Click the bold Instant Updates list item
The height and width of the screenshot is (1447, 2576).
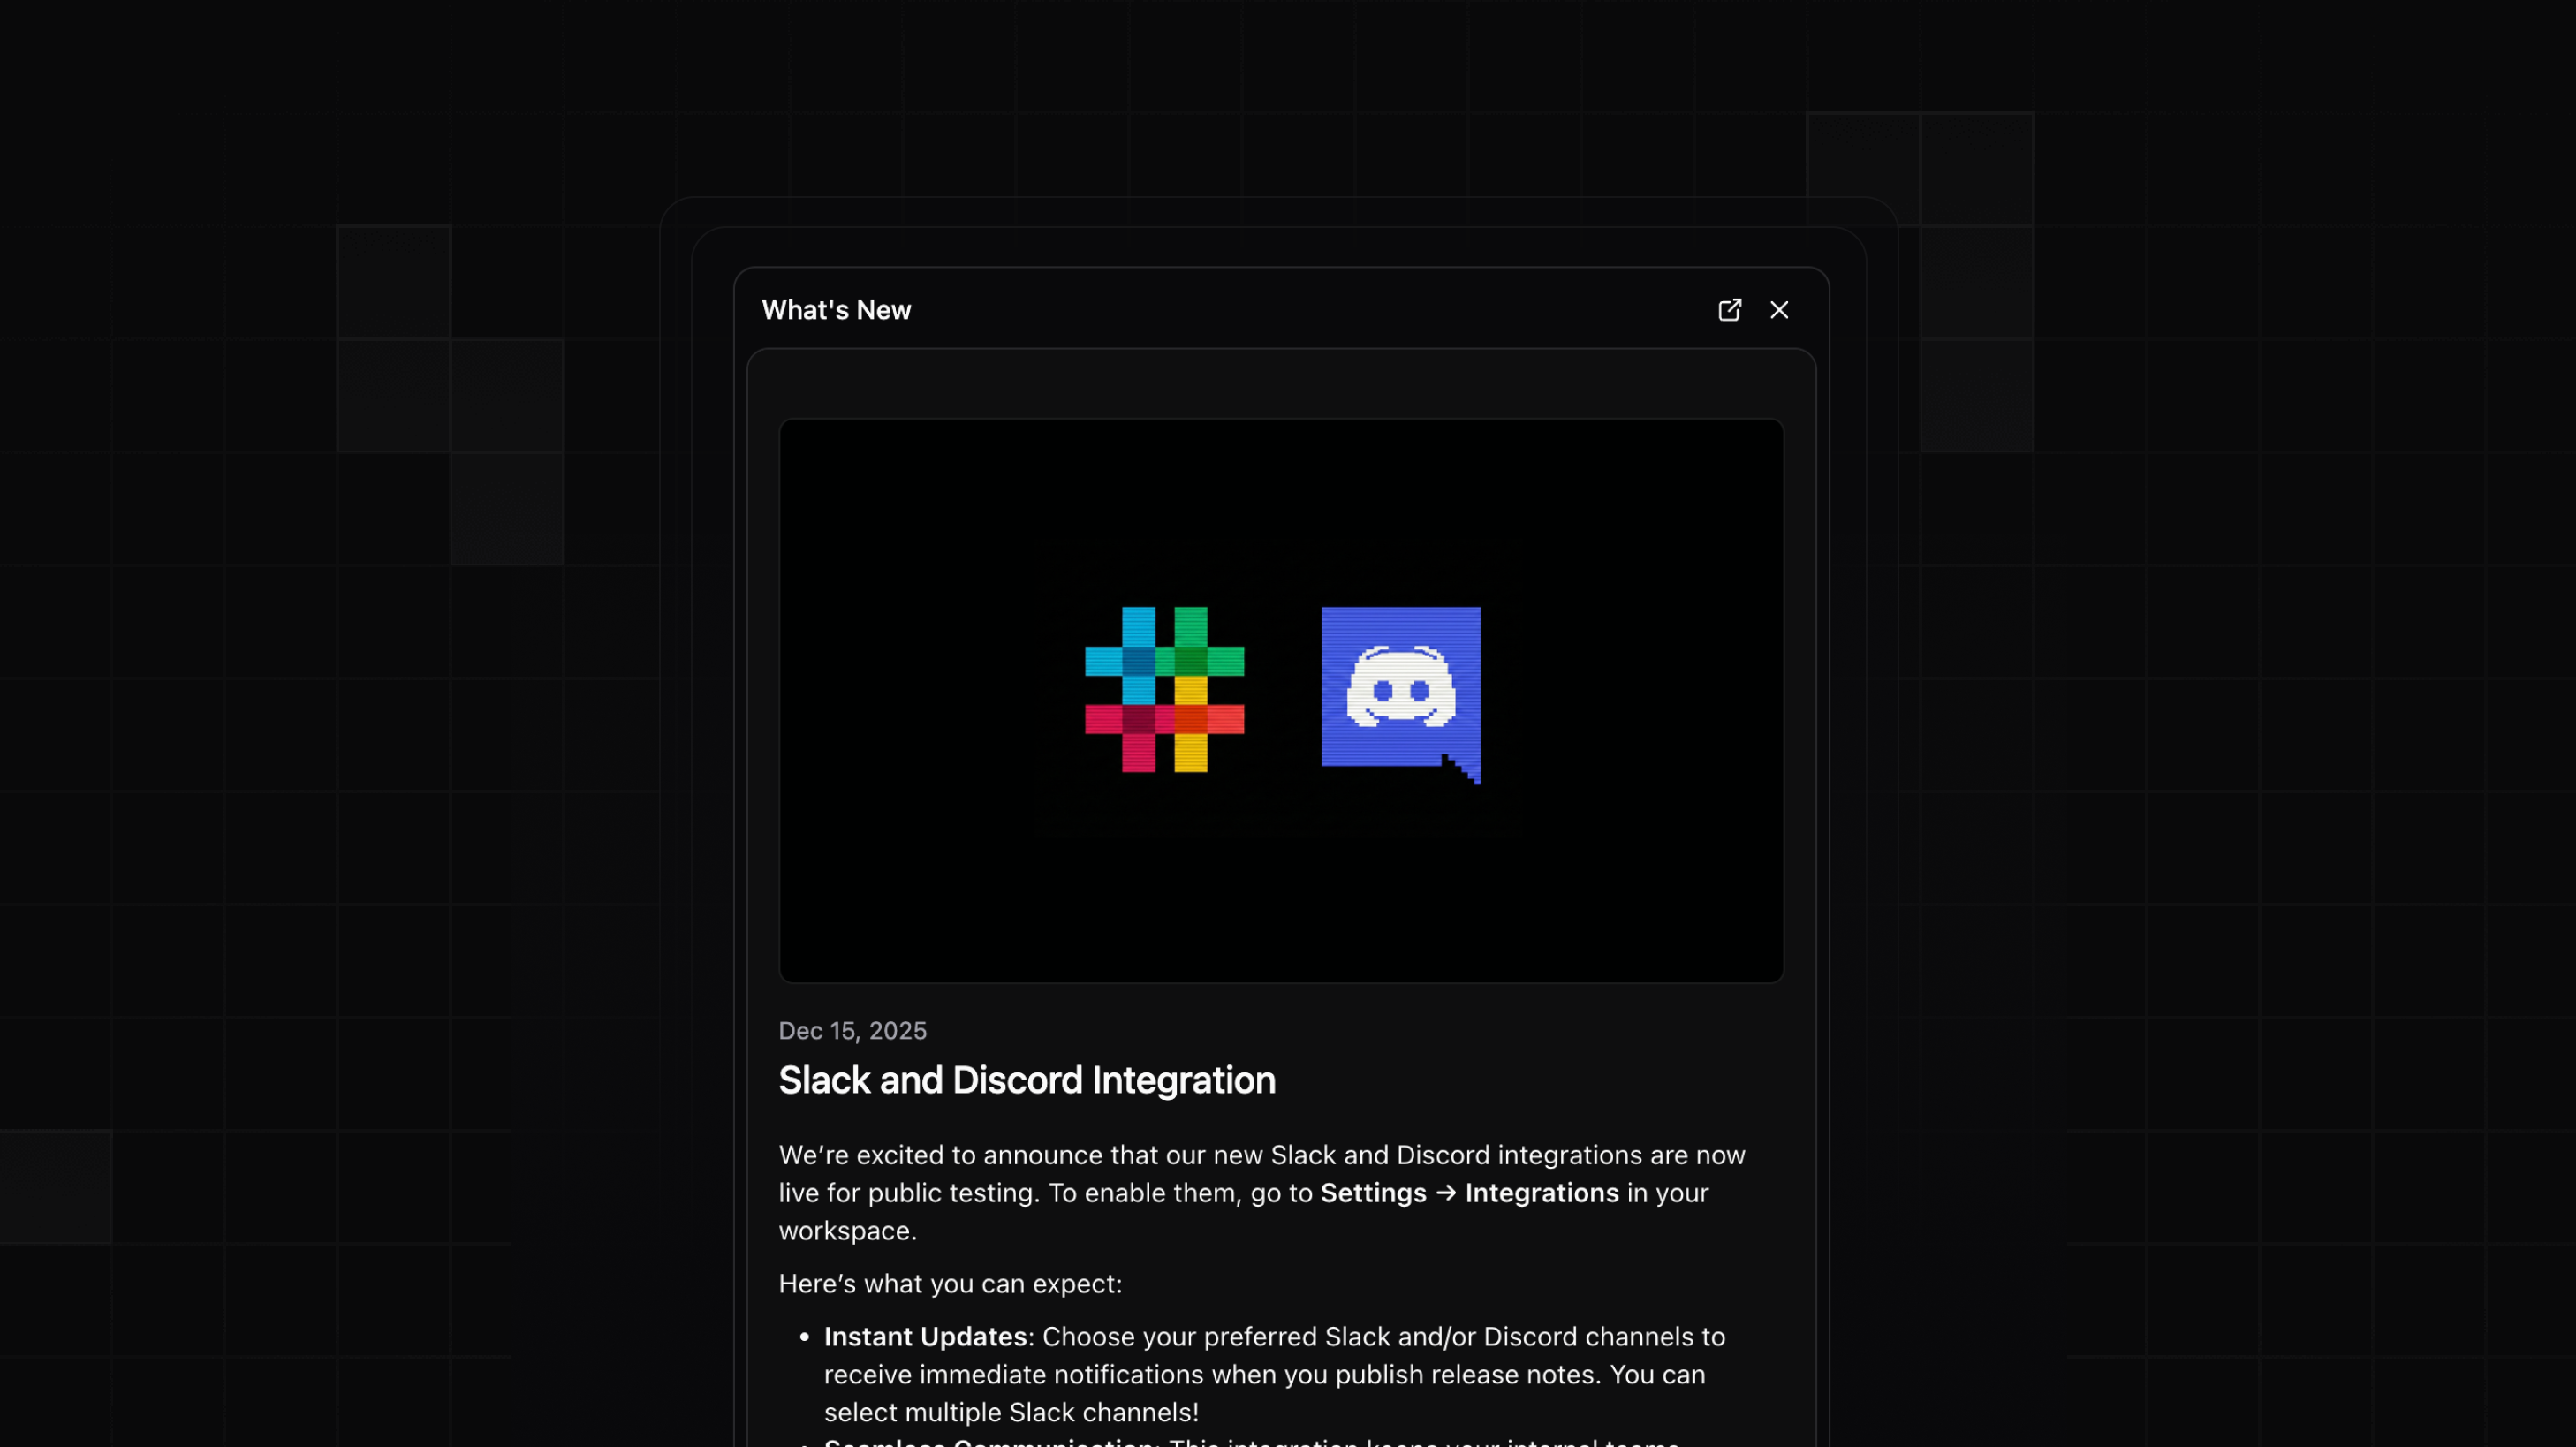click(924, 1336)
